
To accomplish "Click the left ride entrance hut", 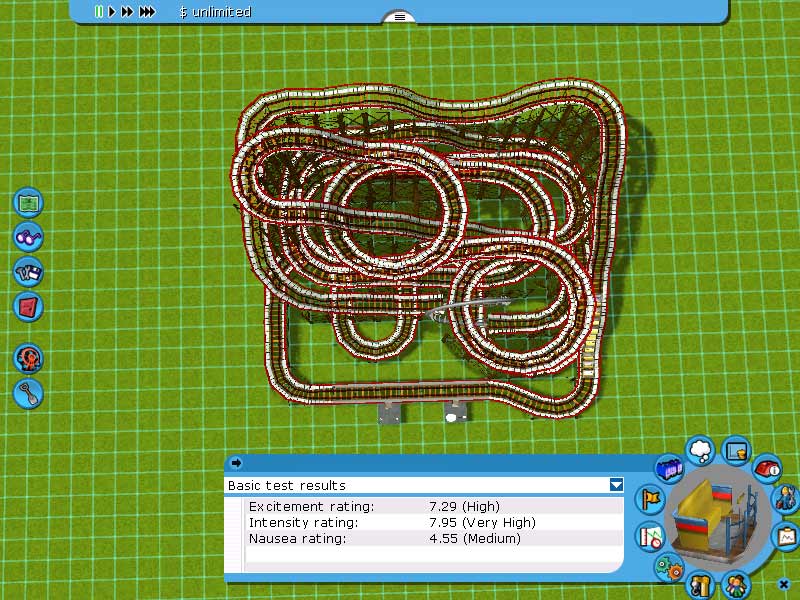I will click(x=389, y=412).
